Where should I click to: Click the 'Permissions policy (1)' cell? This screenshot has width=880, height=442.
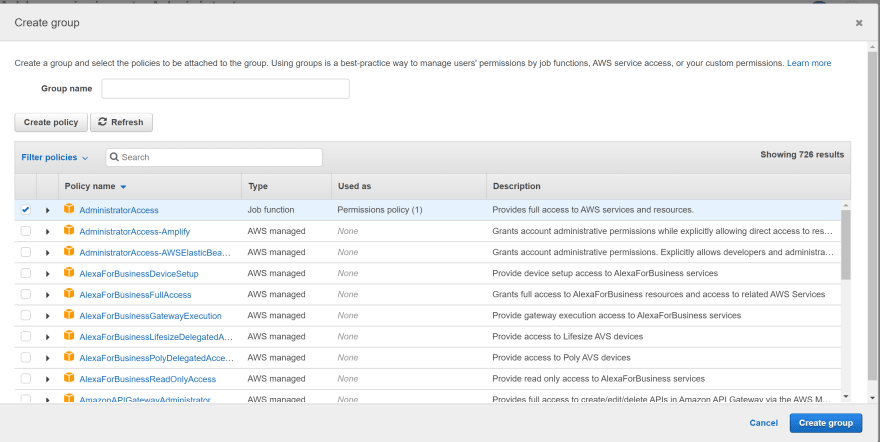point(380,210)
